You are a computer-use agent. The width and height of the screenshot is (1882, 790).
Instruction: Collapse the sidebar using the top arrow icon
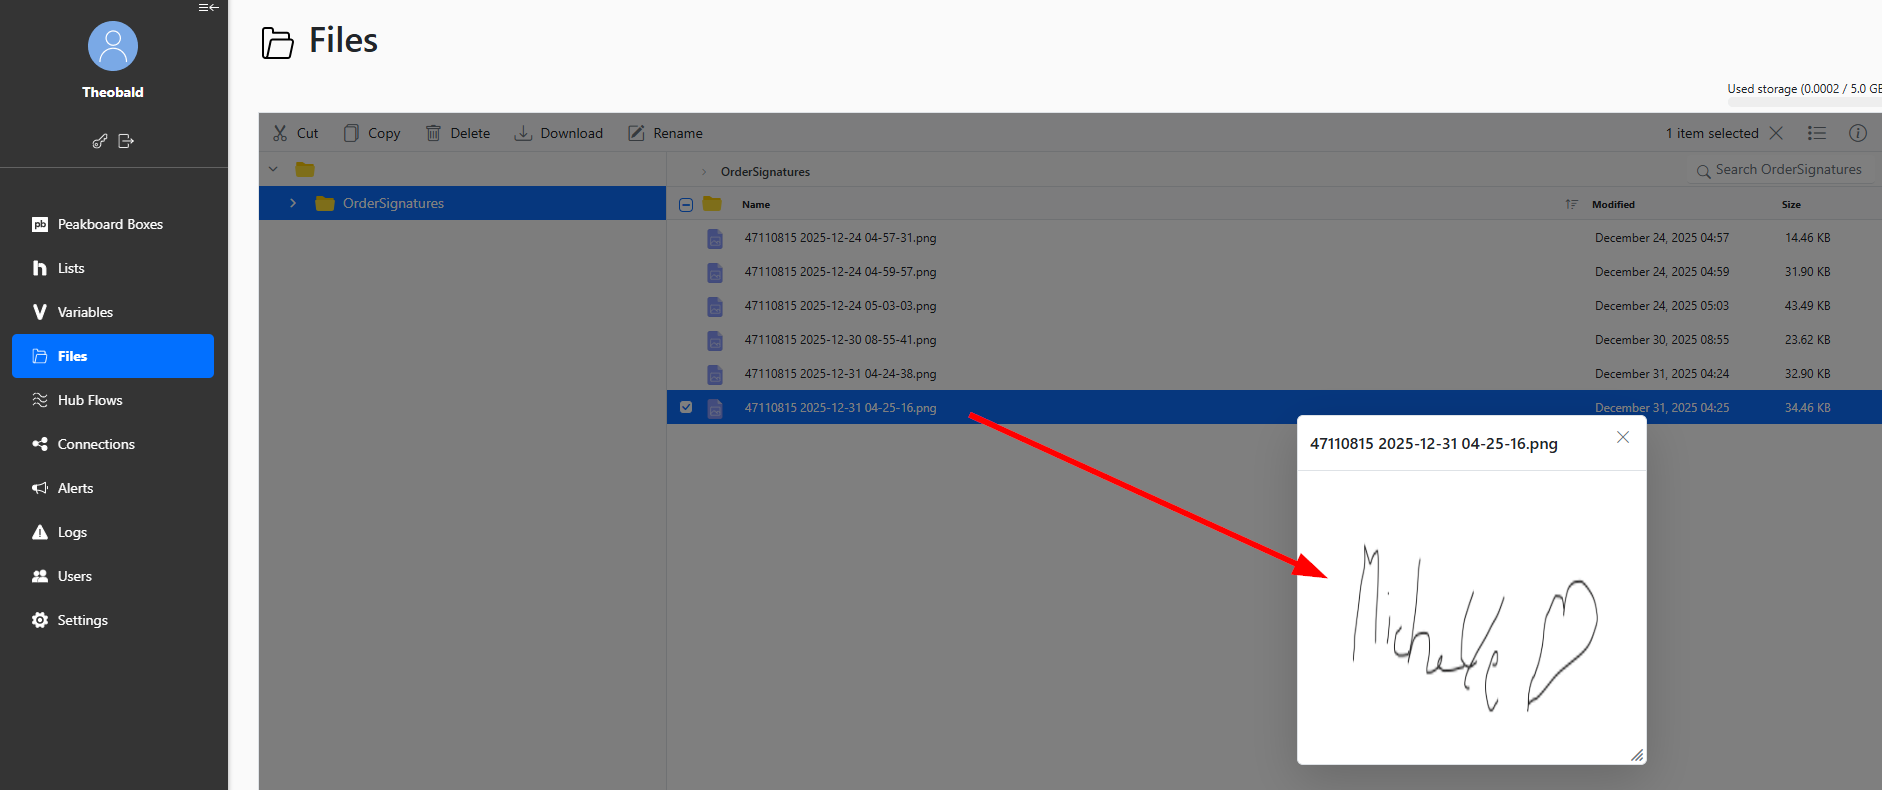[x=208, y=8]
